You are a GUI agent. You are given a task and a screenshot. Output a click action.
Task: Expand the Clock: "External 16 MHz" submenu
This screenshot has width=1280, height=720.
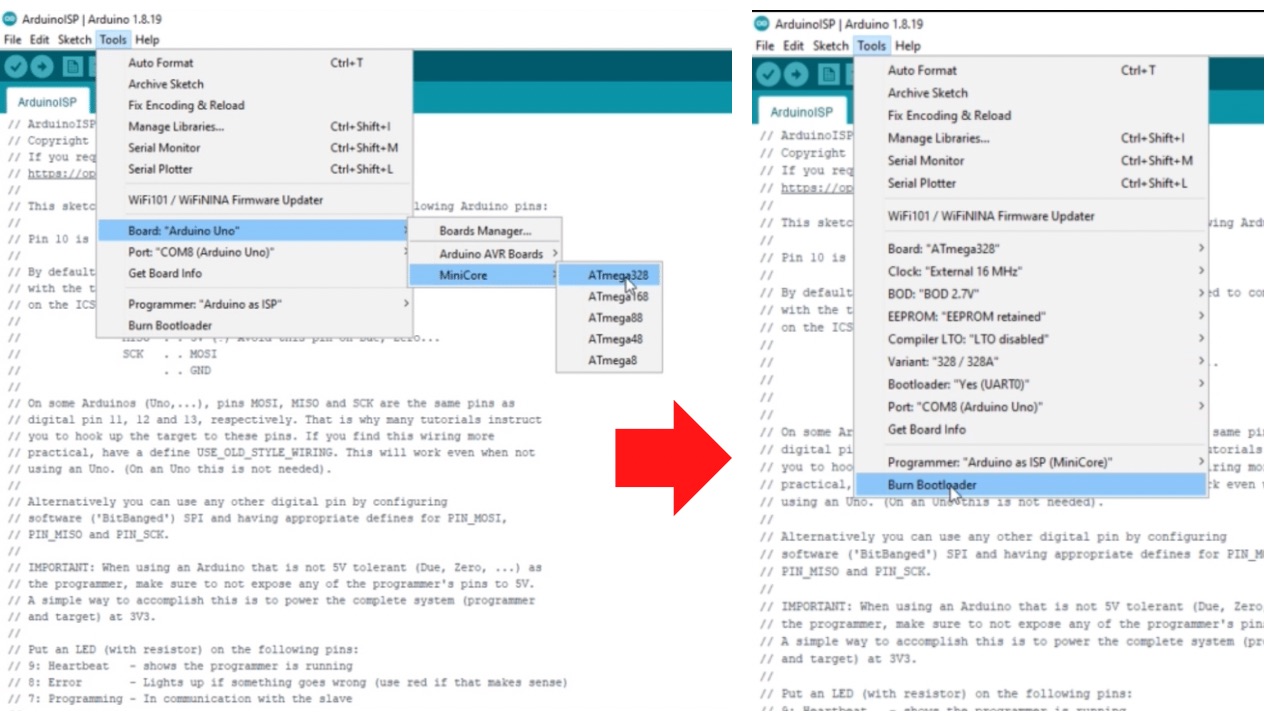point(1031,271)
